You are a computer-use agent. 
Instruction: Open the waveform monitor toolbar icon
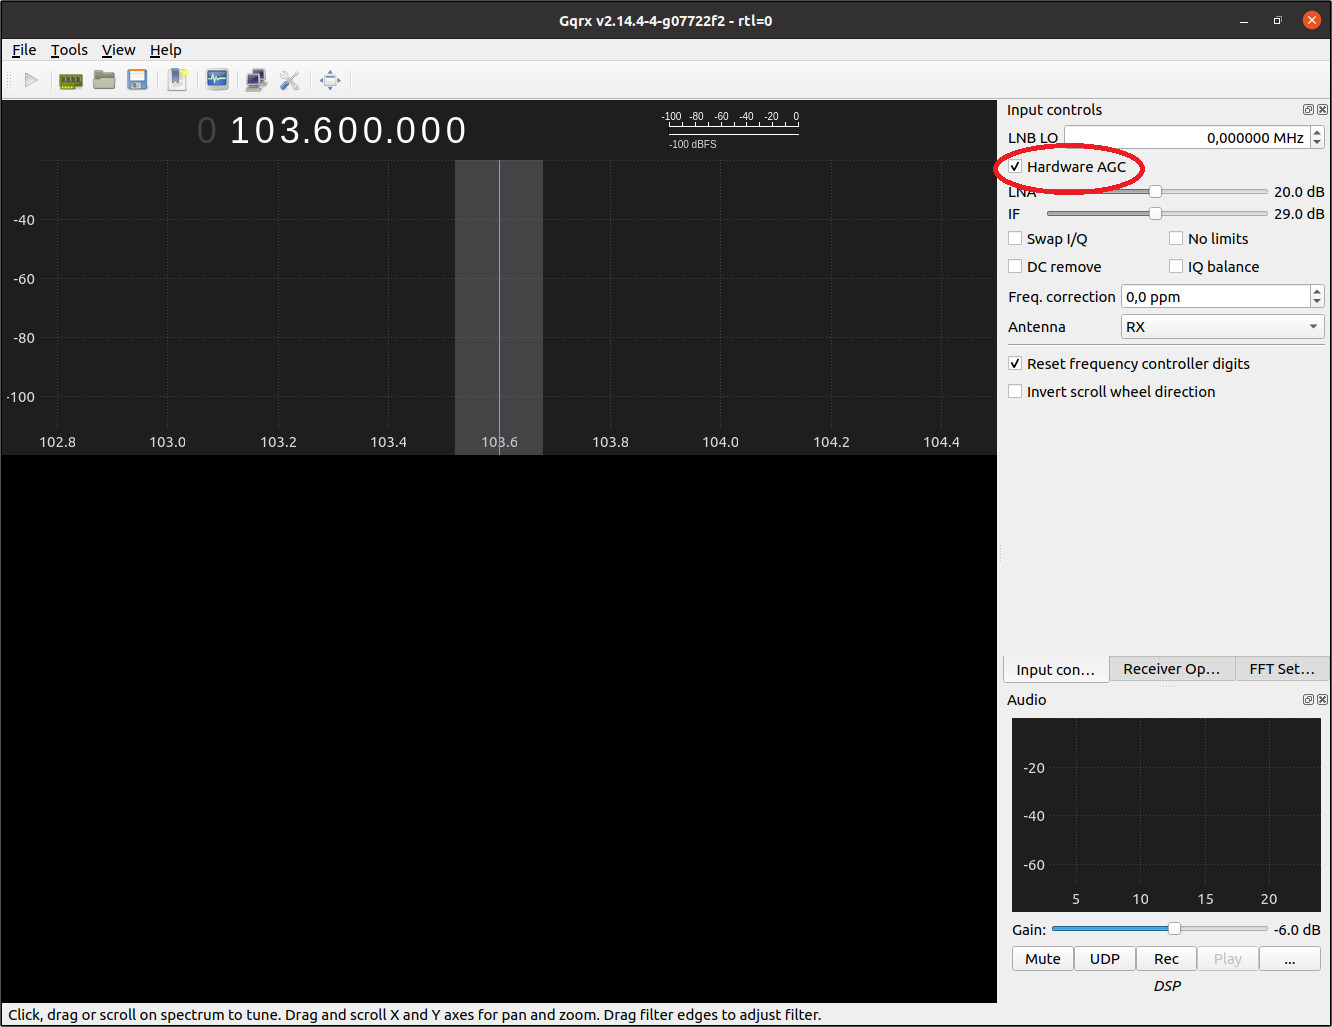pyautogui.click(x=217, y=80)
